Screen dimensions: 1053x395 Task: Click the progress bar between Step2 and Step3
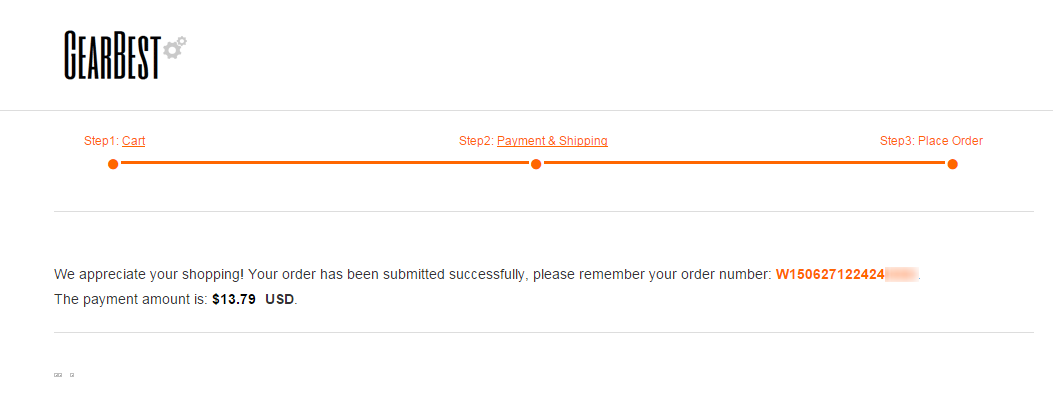point(744,163)
